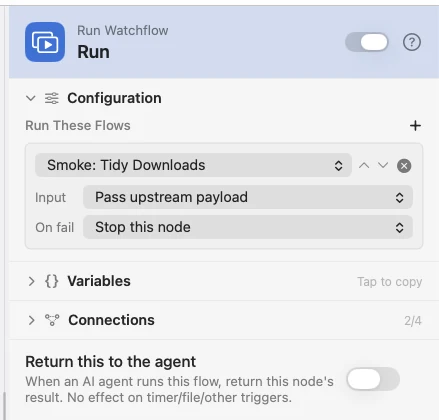Open the On fail Stop this node dropdown
The width and height of the screenshot is (439, 420).
point(248,227)
